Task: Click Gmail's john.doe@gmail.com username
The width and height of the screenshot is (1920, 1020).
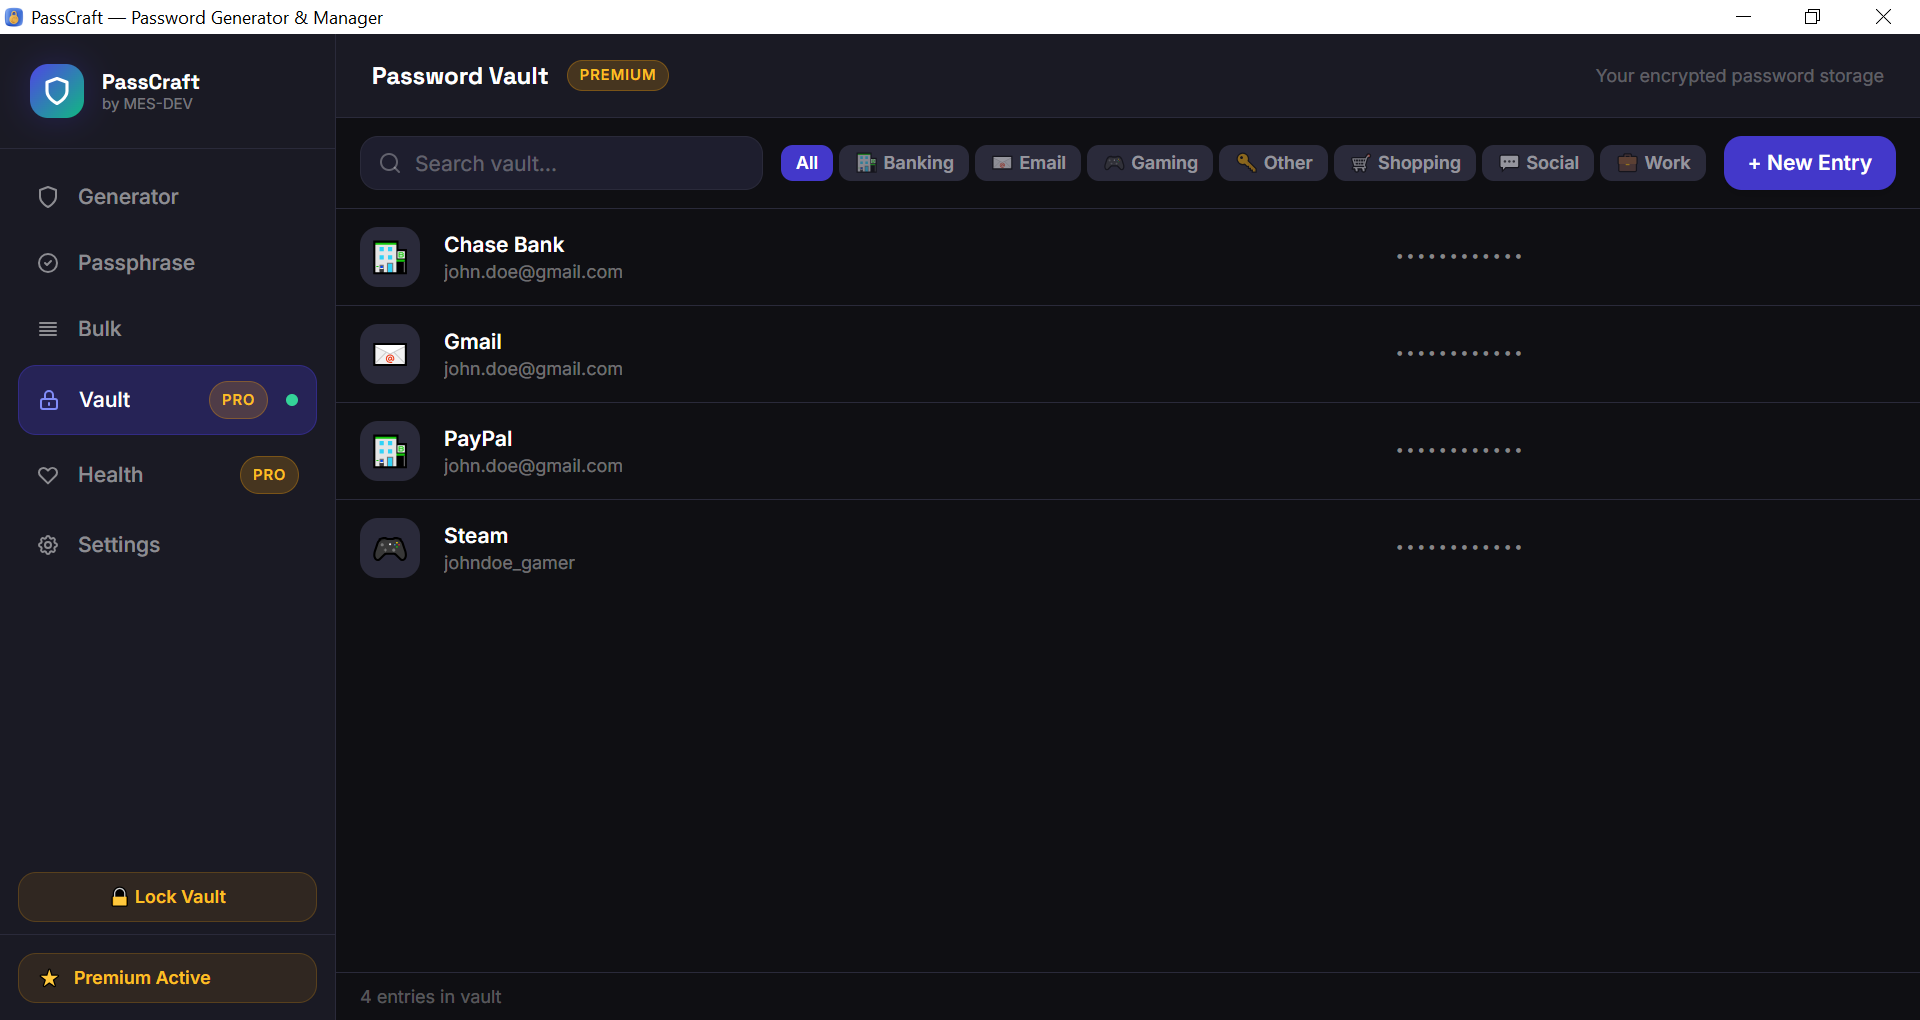Action: (x=533, y=369)
